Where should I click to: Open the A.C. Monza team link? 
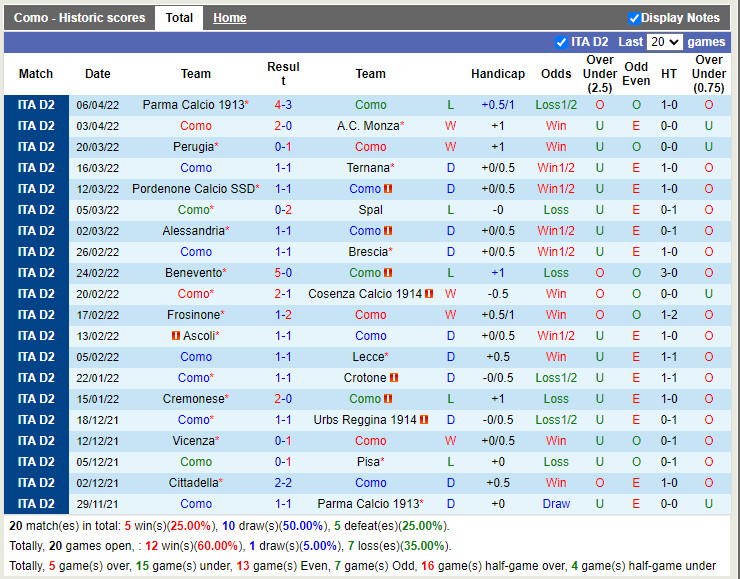pyautogui.click(x=368, y=126)
